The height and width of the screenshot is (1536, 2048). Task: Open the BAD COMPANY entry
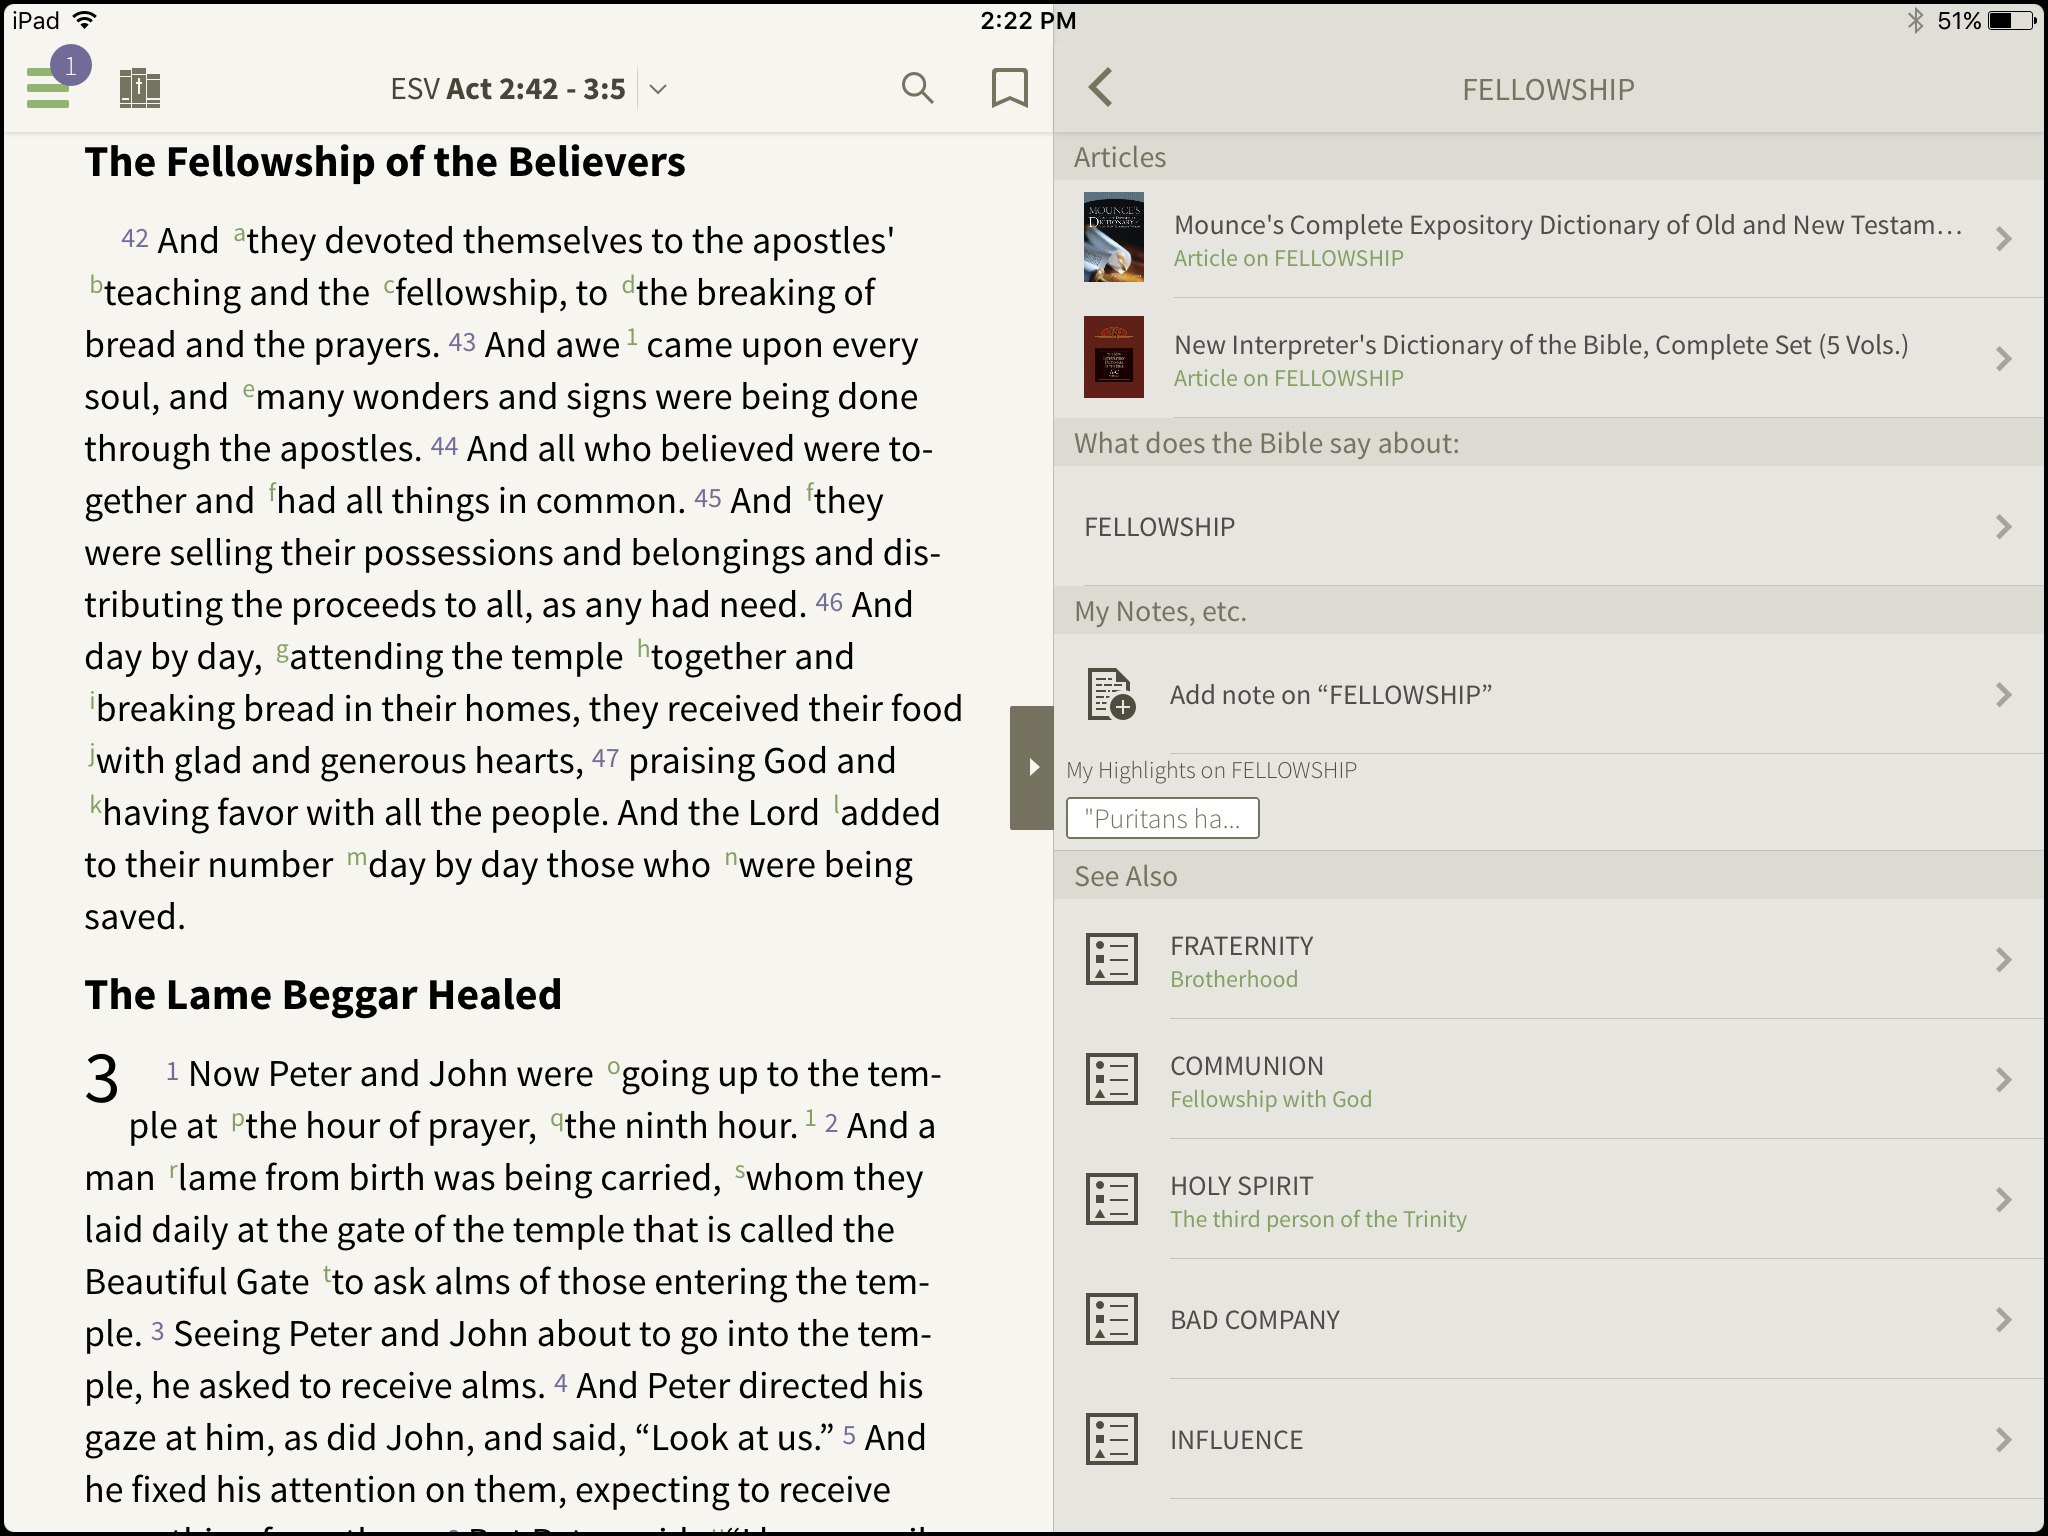[1549, 1320]
